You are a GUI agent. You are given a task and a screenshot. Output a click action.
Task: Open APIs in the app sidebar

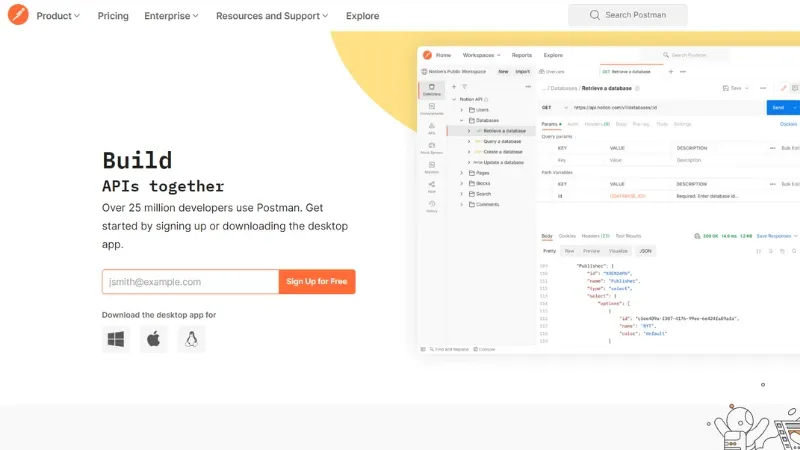coord(432,129)
